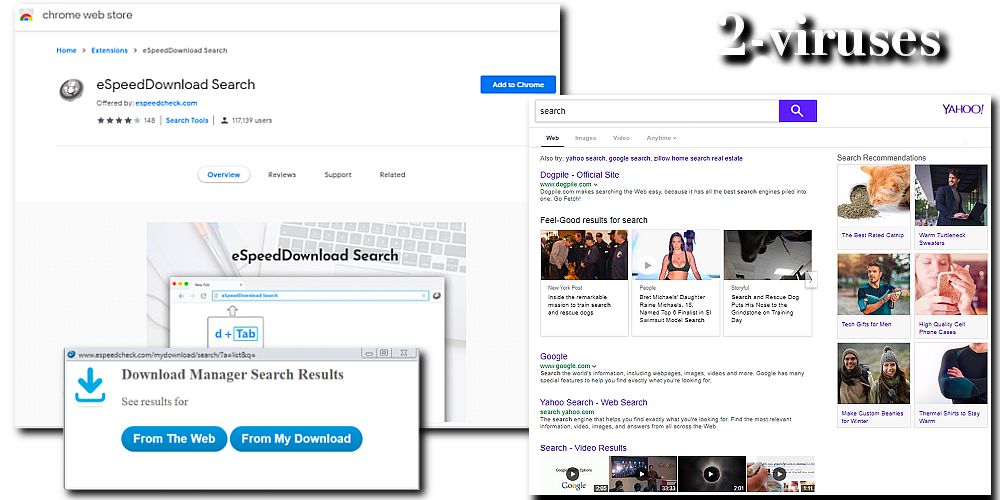This screenshot has width=1000, height=500.
Task: Expand the arrow next to www.google.com
Action: click(596, 366)
